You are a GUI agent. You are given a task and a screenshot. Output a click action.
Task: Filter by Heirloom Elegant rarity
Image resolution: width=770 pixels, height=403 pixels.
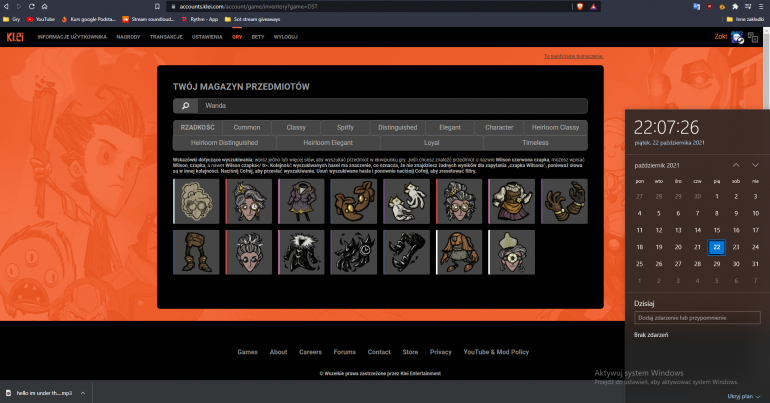[328, 143]
